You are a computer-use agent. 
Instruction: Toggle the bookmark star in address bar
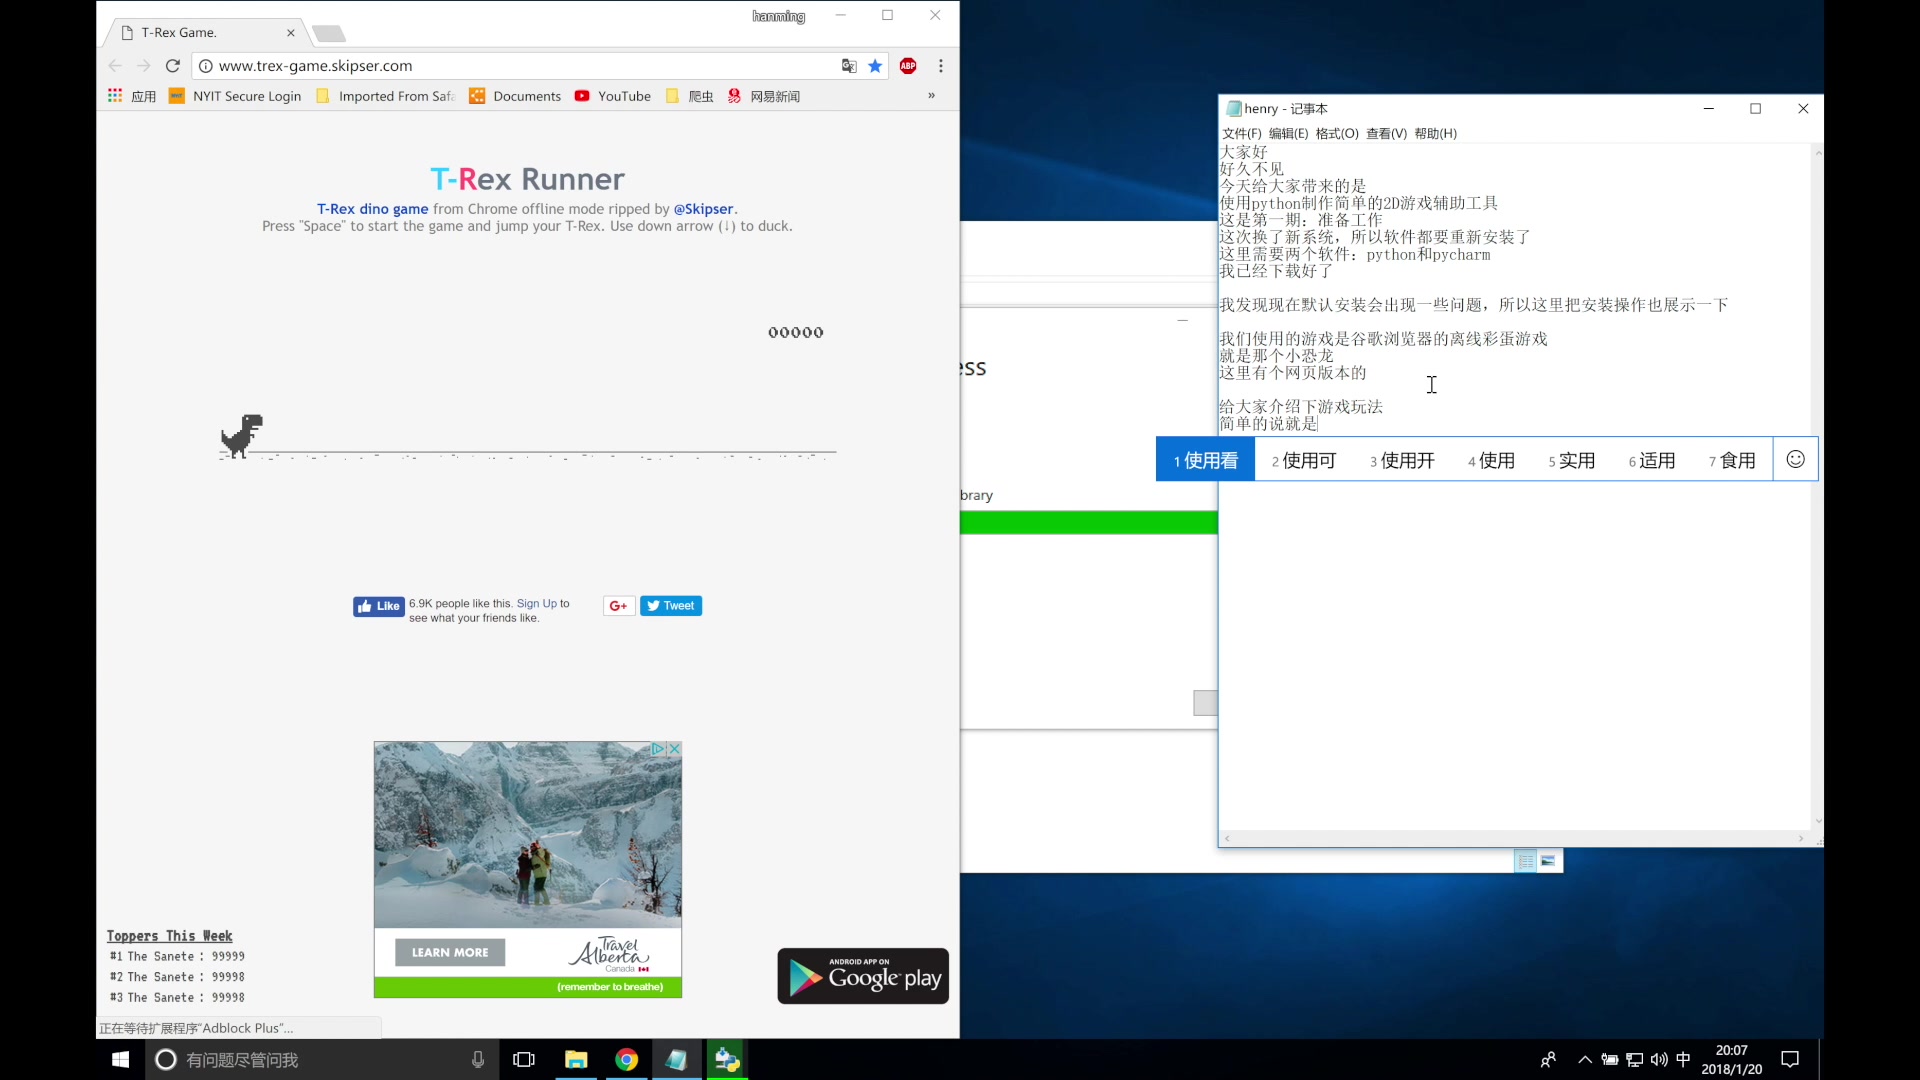[x=875, y=66]
